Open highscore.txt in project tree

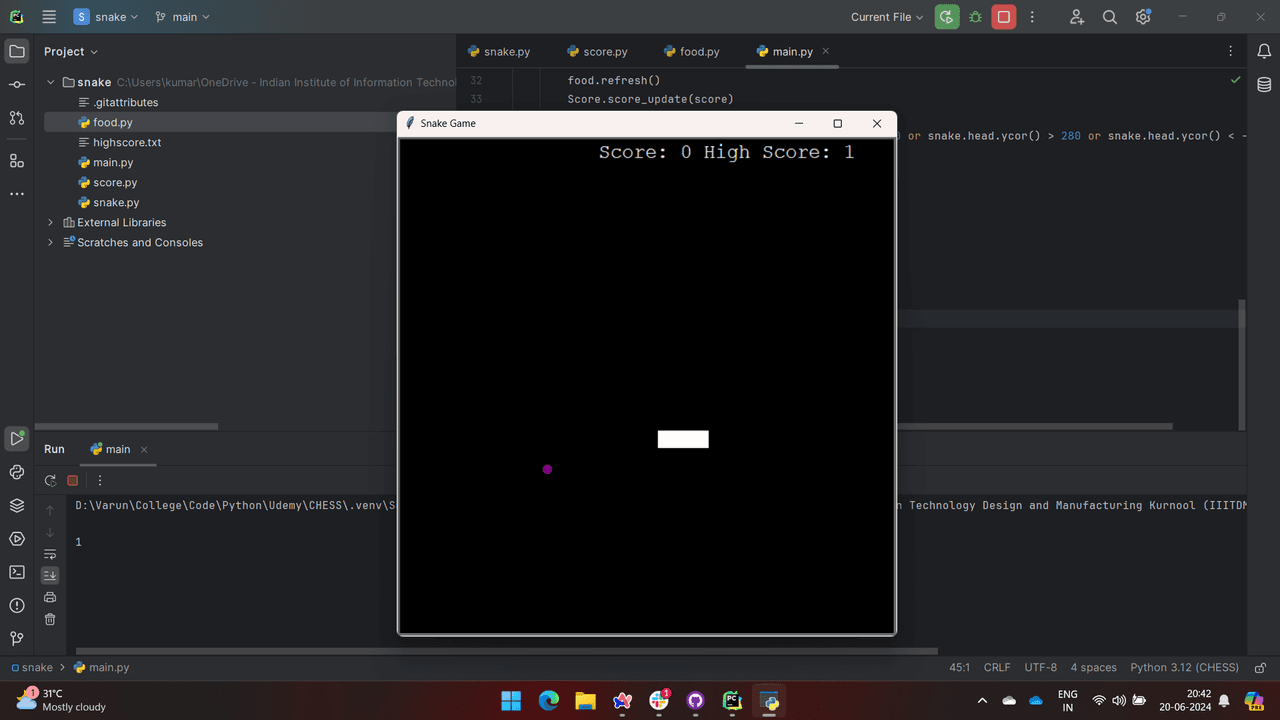pos(126,142)
